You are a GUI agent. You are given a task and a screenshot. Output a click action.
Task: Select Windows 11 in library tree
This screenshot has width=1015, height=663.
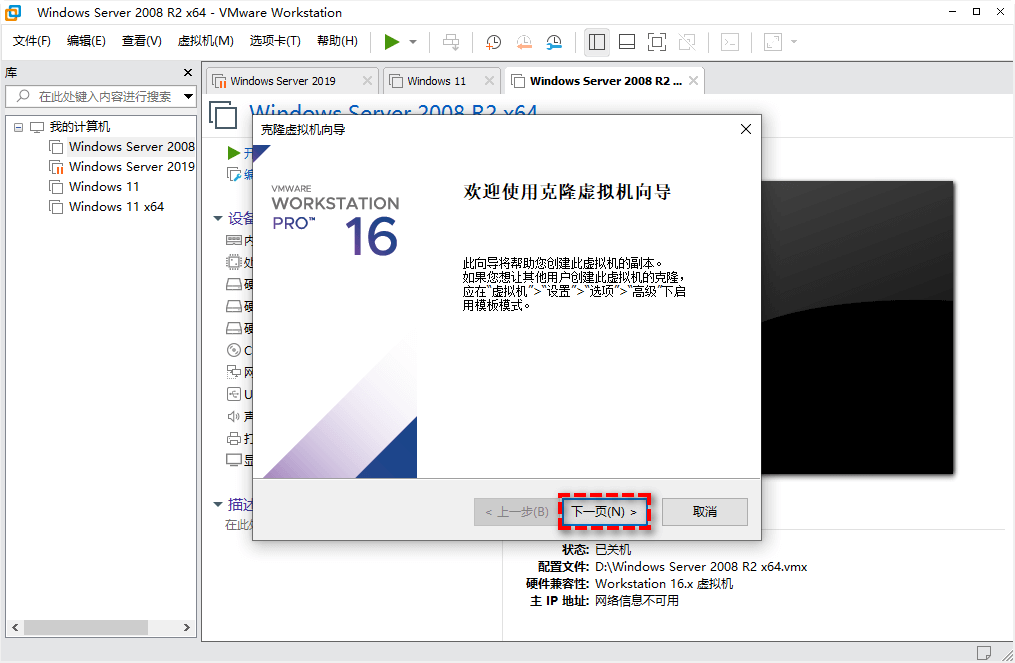104,187
